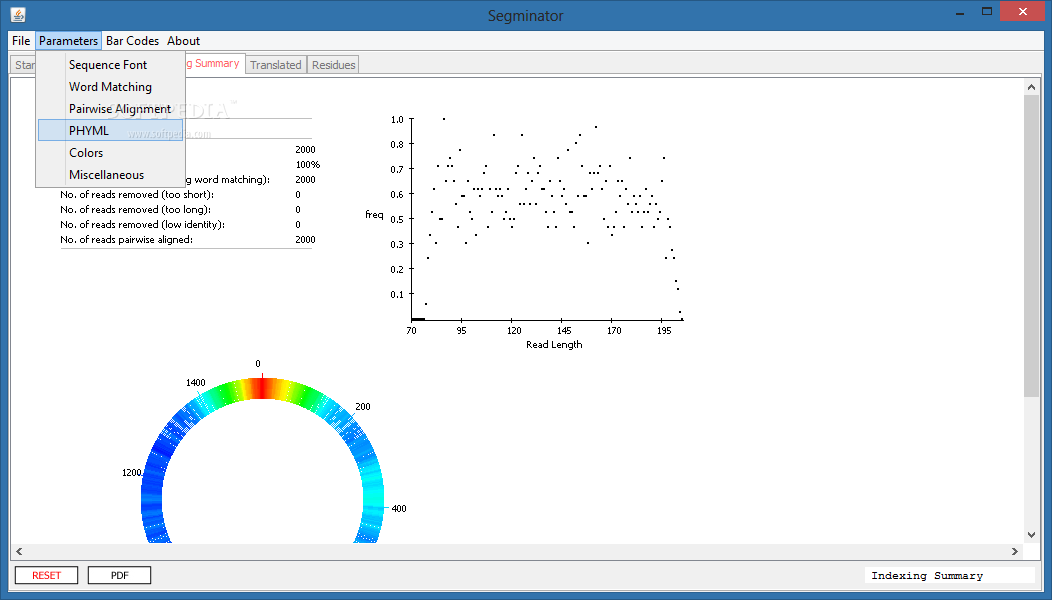Select Pairwise Alignment menu entry
This screenshot has width=1052, height=600.
111,109
